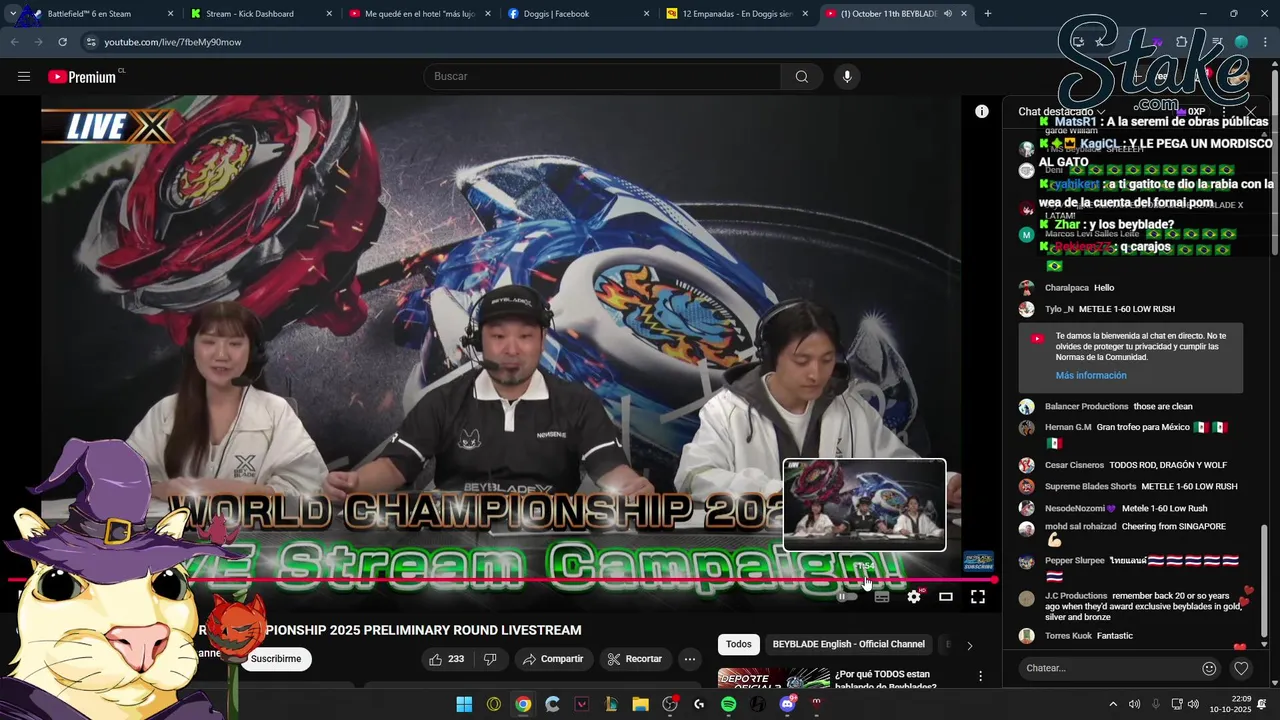Go forward in browser history

click(x=38, y=42)
